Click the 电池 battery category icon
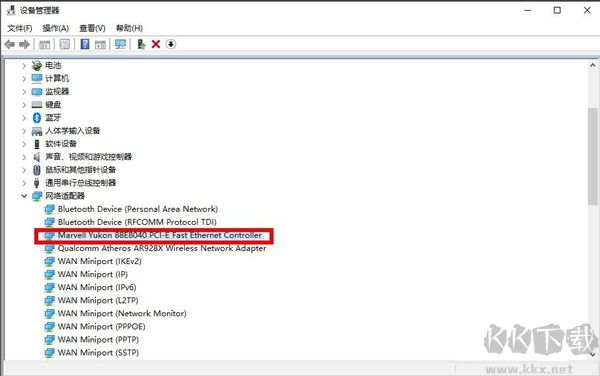The height and width of the screenshot is (376, 600). tap(37, 65)
